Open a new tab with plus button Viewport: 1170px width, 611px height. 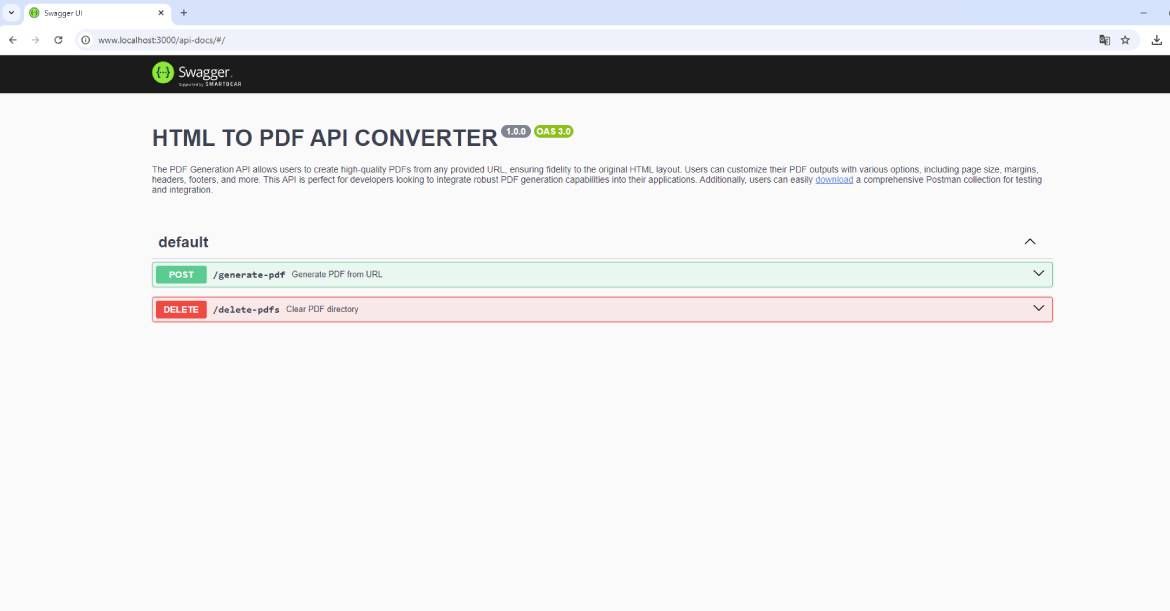point(184,13)
